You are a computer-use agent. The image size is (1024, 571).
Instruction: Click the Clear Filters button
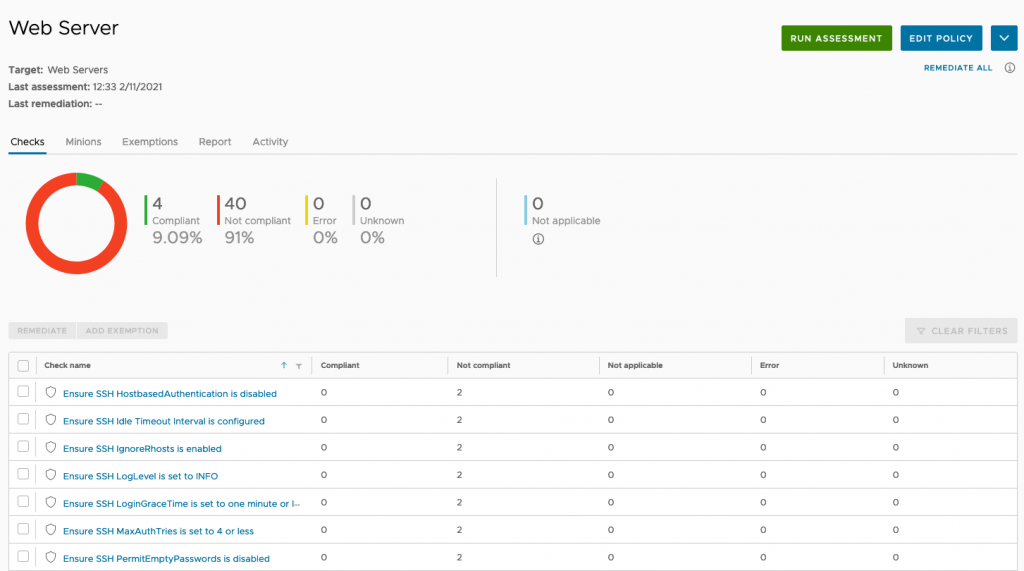pyautogui.click(x=961, y=331)
